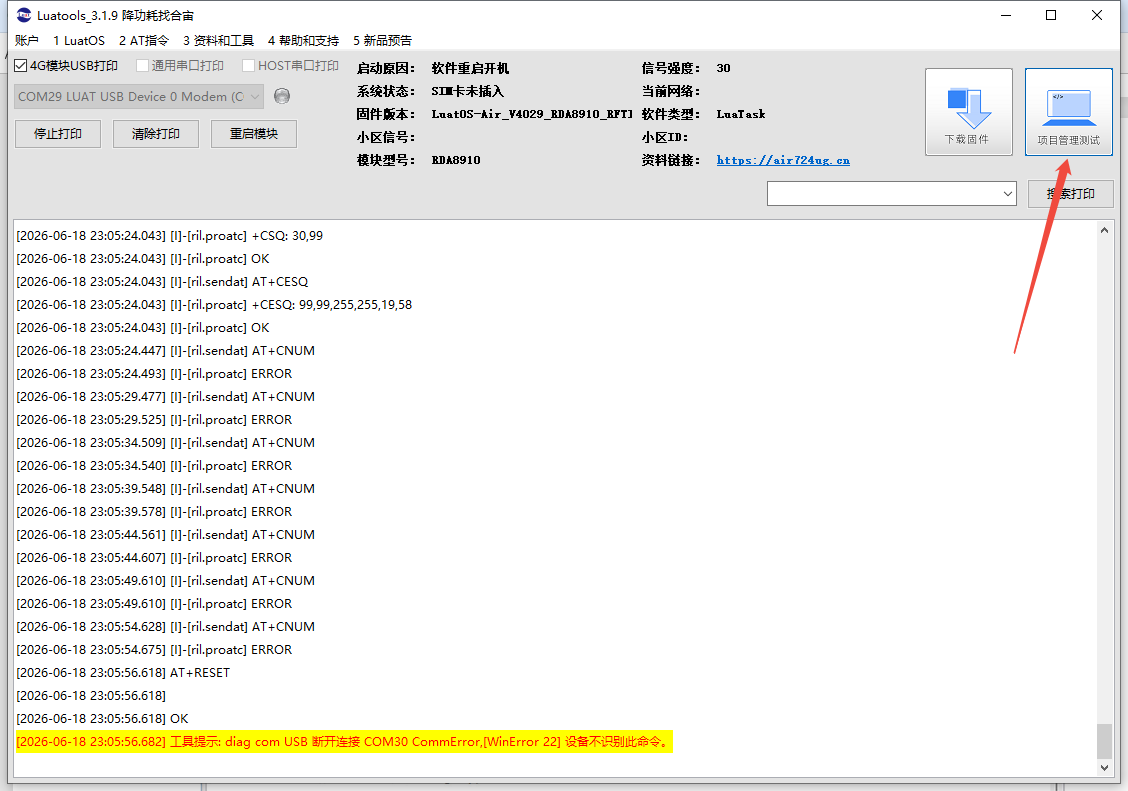Open the search print combo box dropdown arrow
Screen dimensions: 1128x791
click(x=1007, y=193)
